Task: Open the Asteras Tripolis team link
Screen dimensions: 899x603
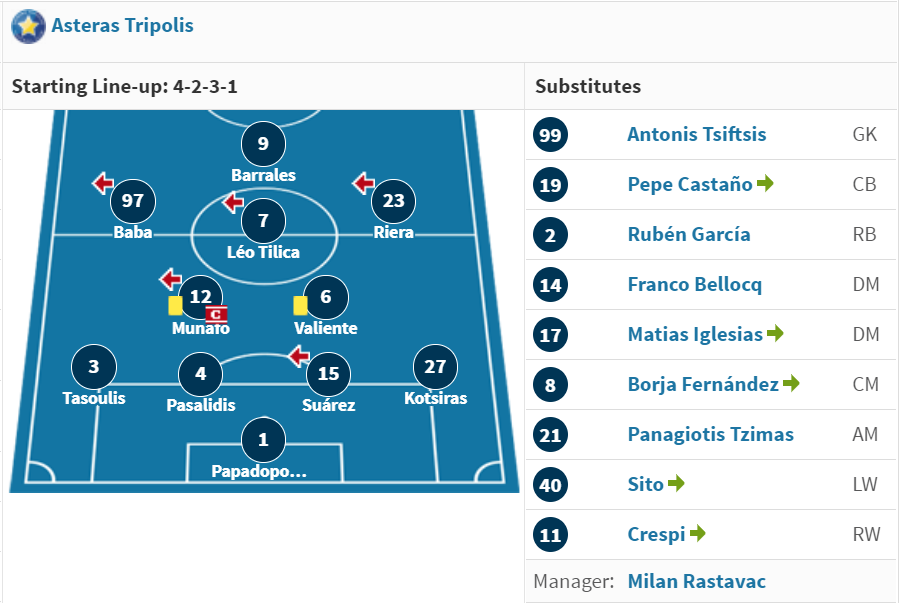Action: pyautogui.click(x=122, y=26)
